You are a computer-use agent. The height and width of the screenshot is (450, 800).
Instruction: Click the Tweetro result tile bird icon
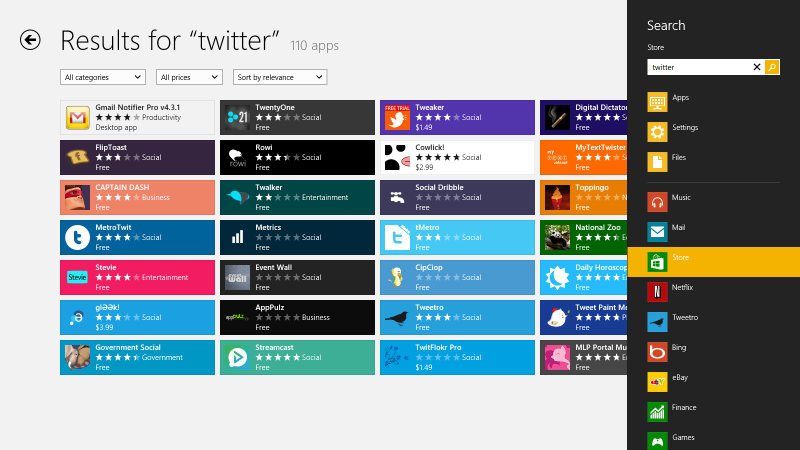coord(397,317)
